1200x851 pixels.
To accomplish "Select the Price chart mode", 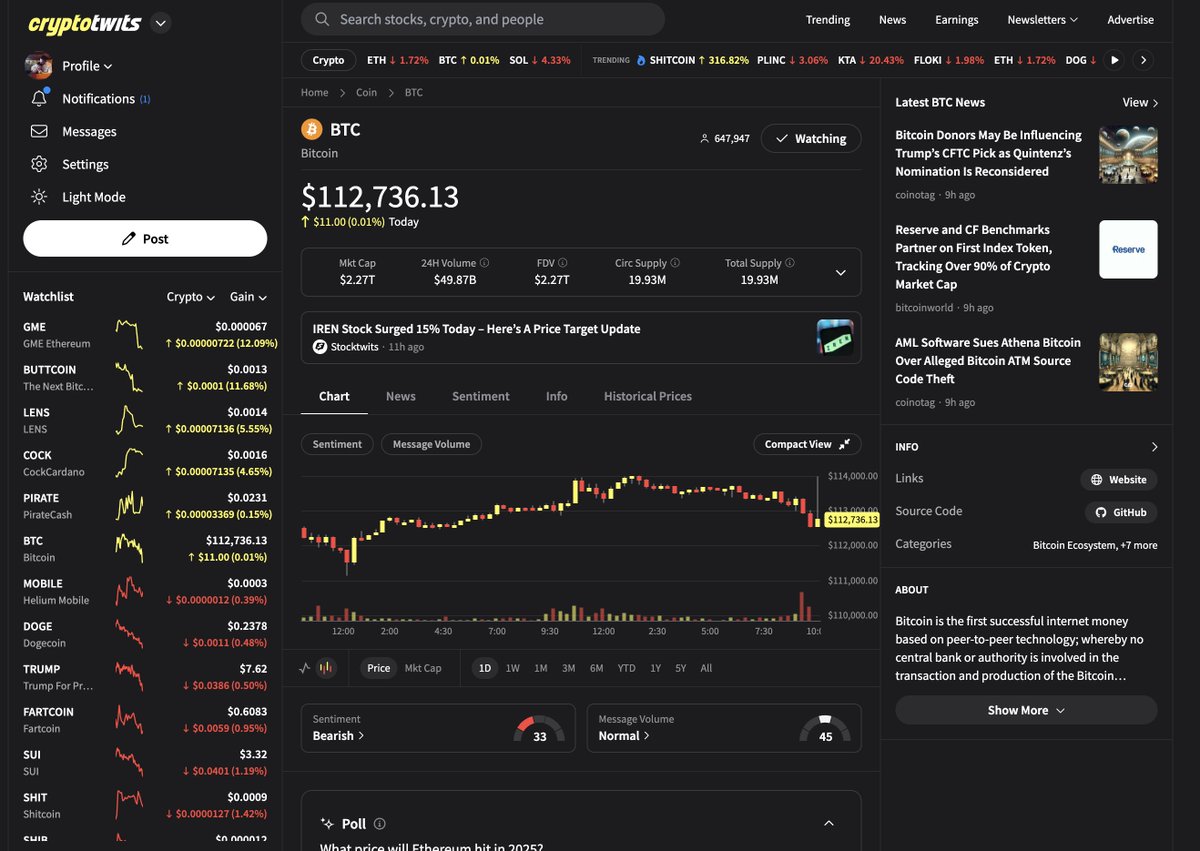I will click(378, 668).
